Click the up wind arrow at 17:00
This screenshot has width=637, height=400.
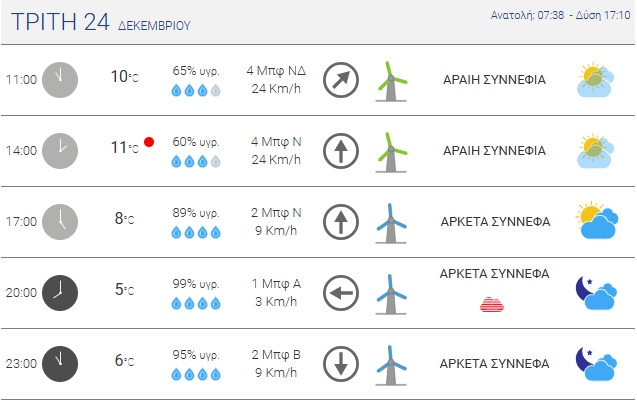tap(341, 222)
